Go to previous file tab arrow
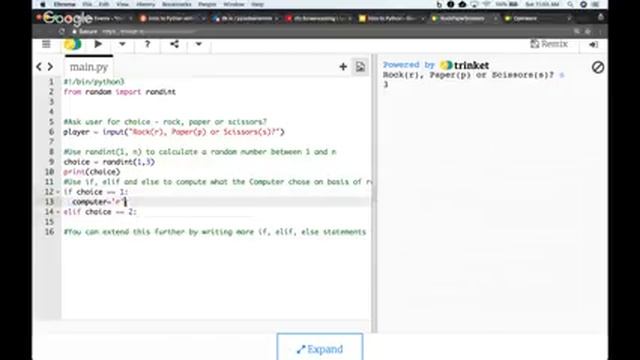This screenshot has width=640, height=360. coord(39,66)
